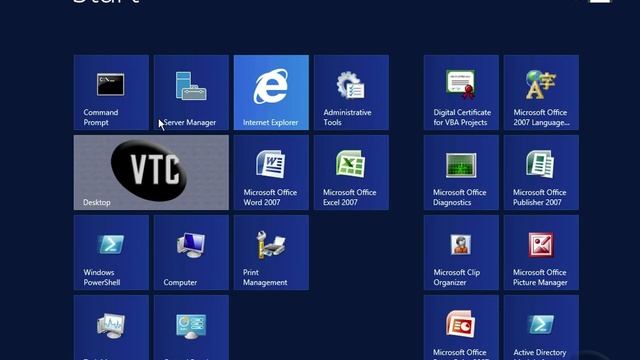Launch Microsoft Office Word 2007
Viewport: 640px width, 360px height.
pyautogui.click(x=271, y=172)
